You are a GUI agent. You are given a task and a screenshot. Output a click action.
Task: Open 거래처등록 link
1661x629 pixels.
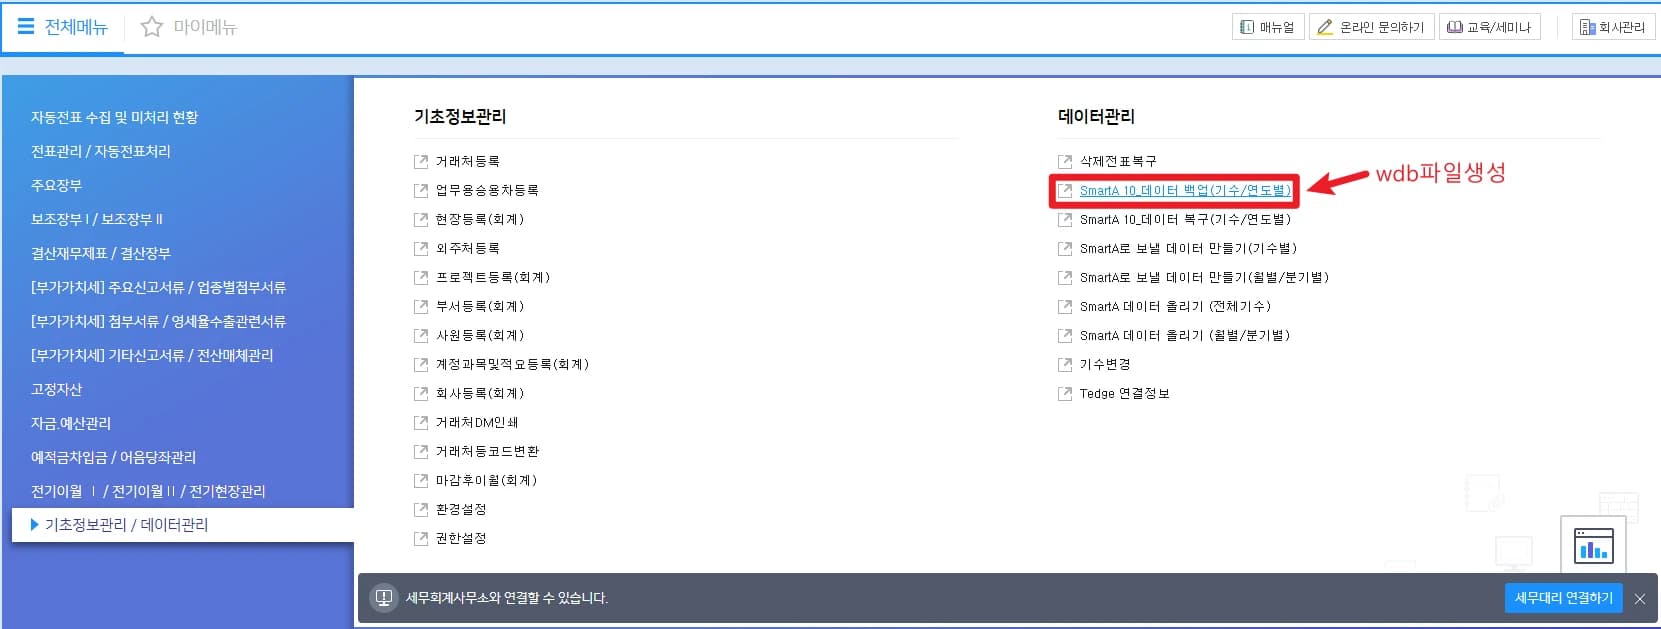pos(467,161)
